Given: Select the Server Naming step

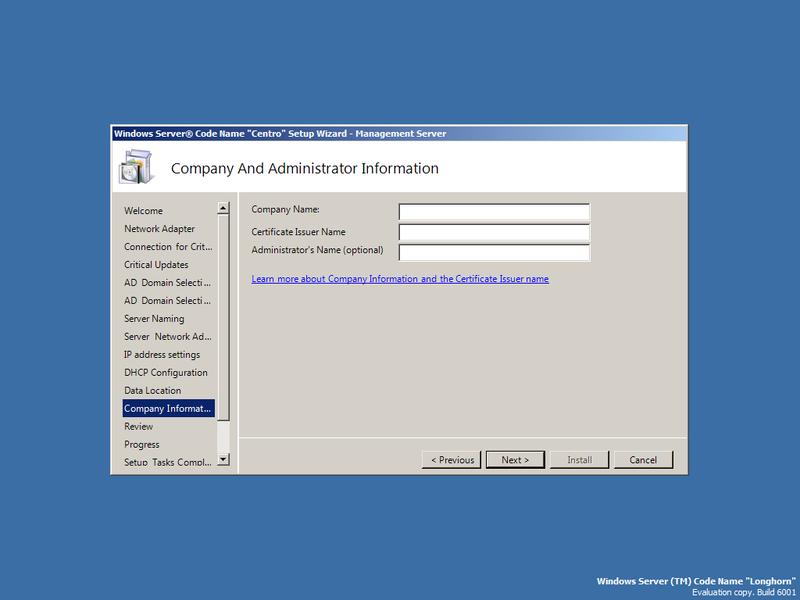Looking at the screenshot, I should coord(154,318).
